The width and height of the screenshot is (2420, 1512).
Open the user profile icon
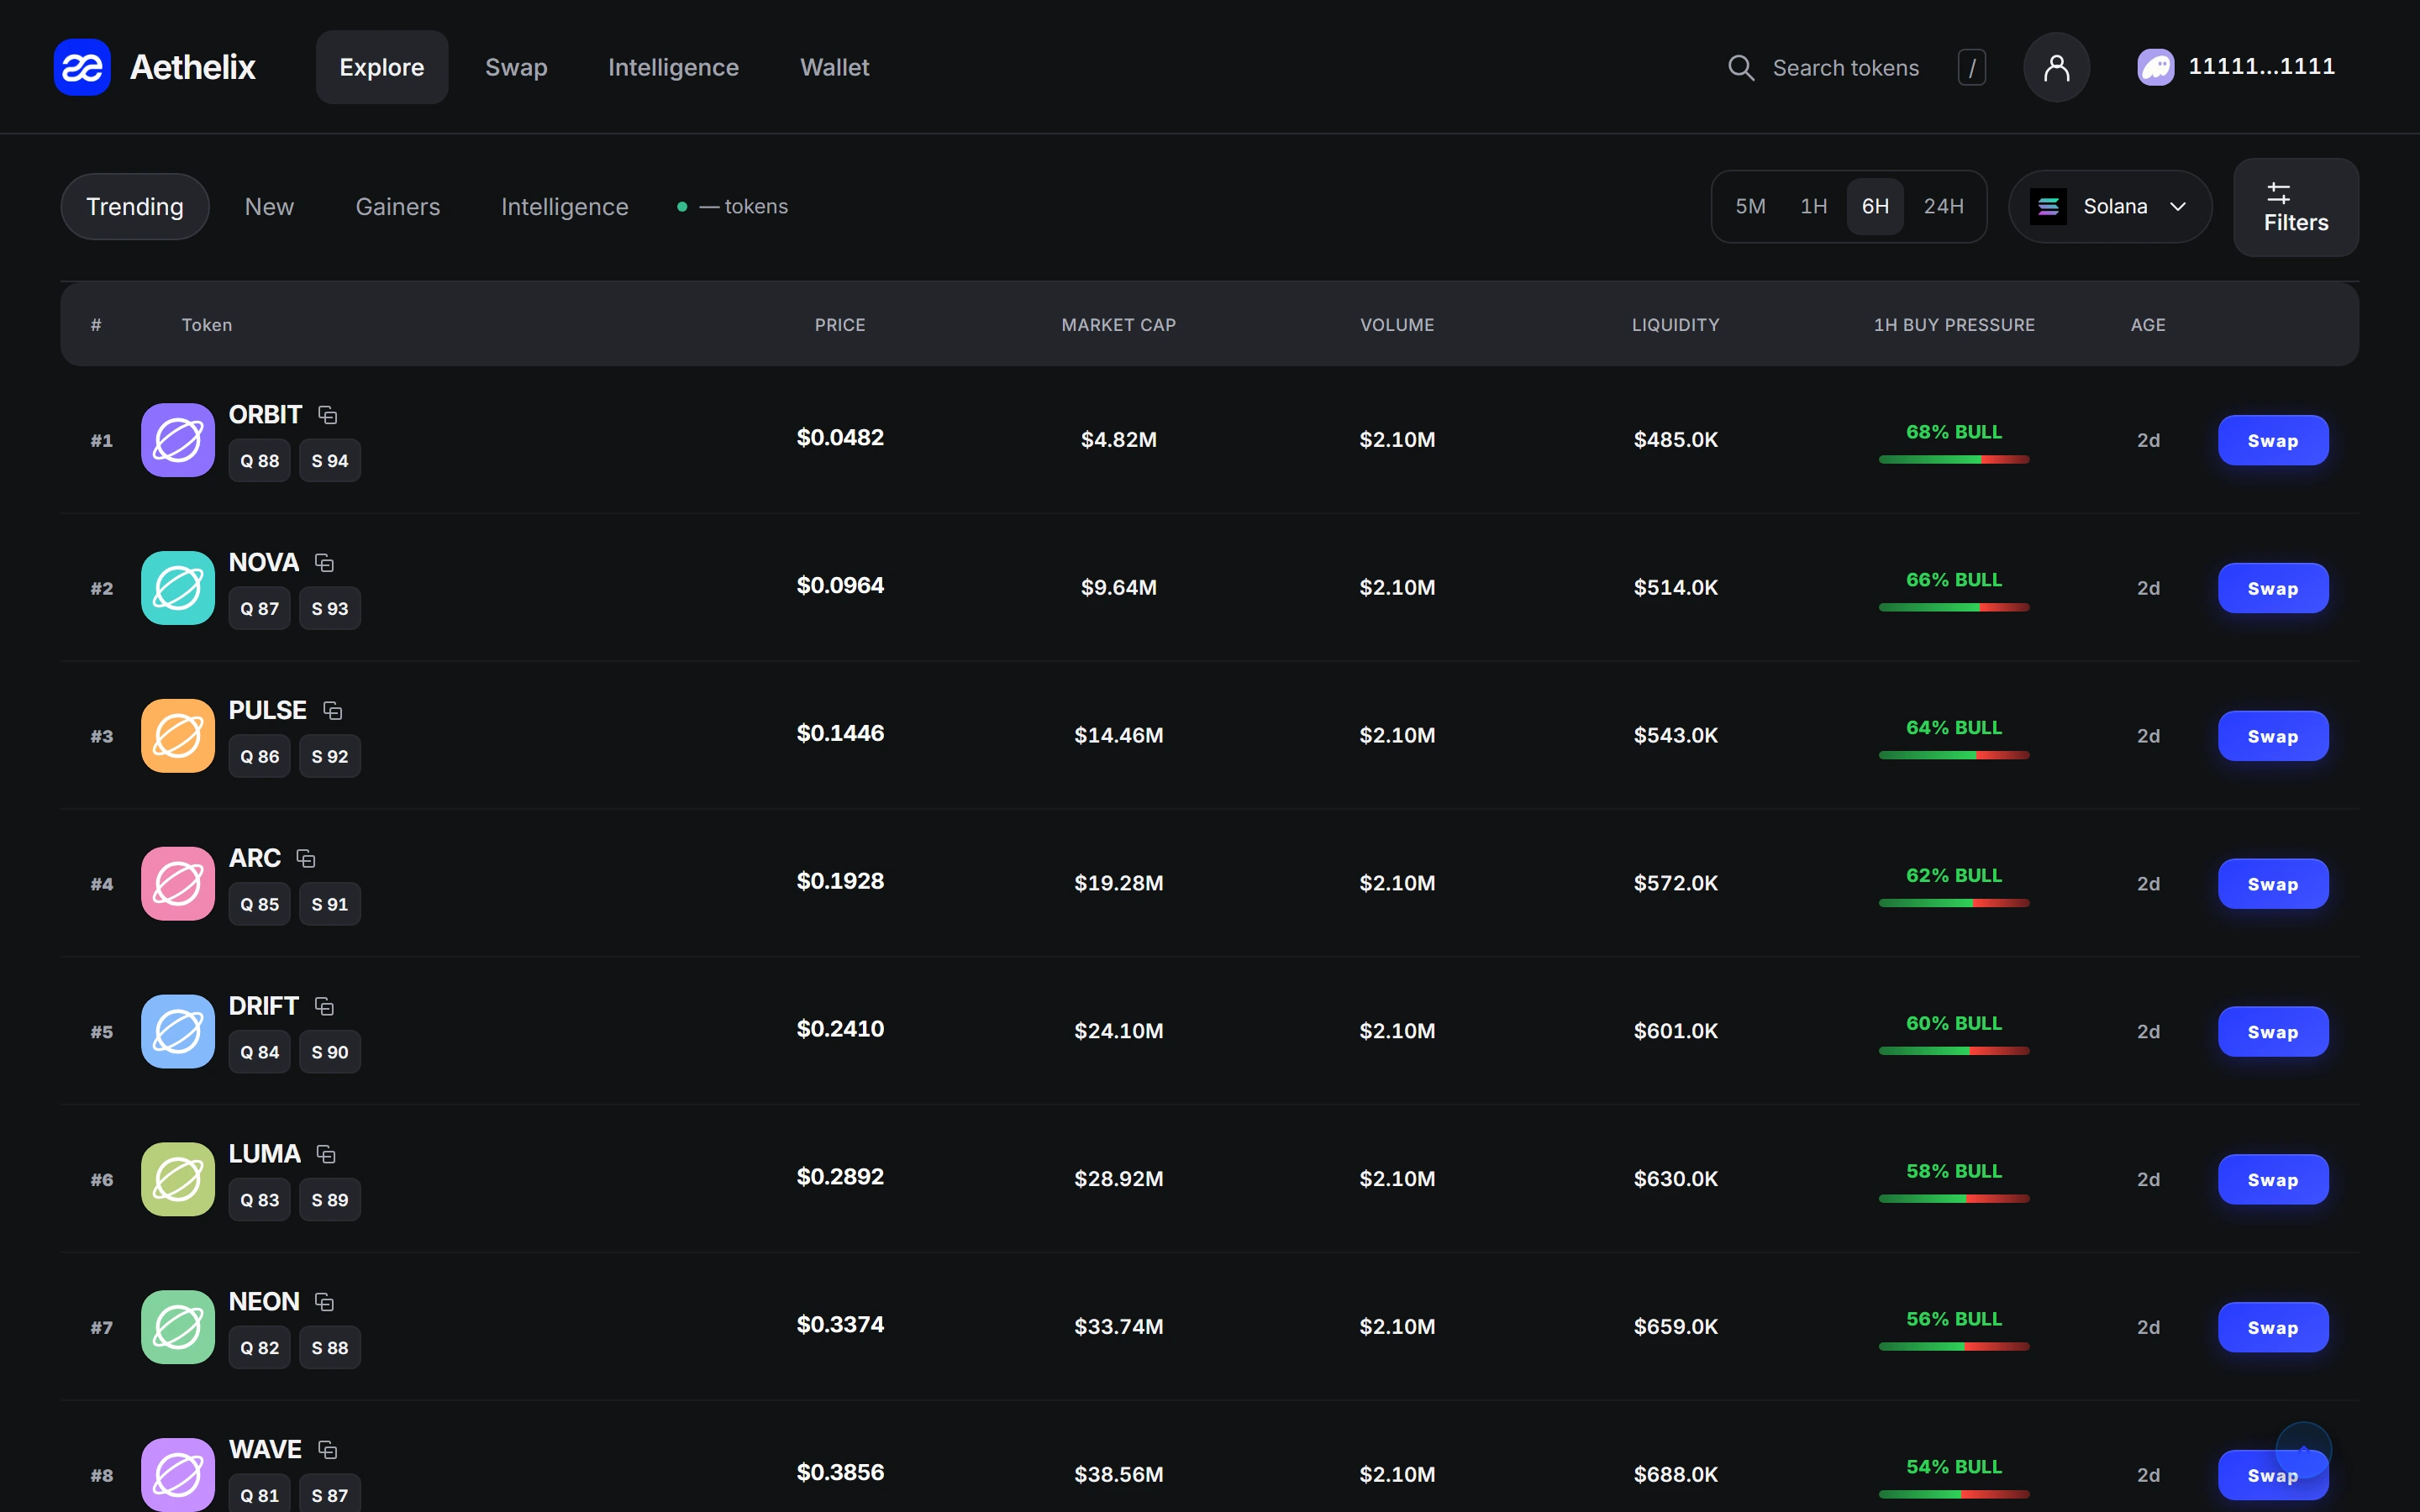(2056, 67)
